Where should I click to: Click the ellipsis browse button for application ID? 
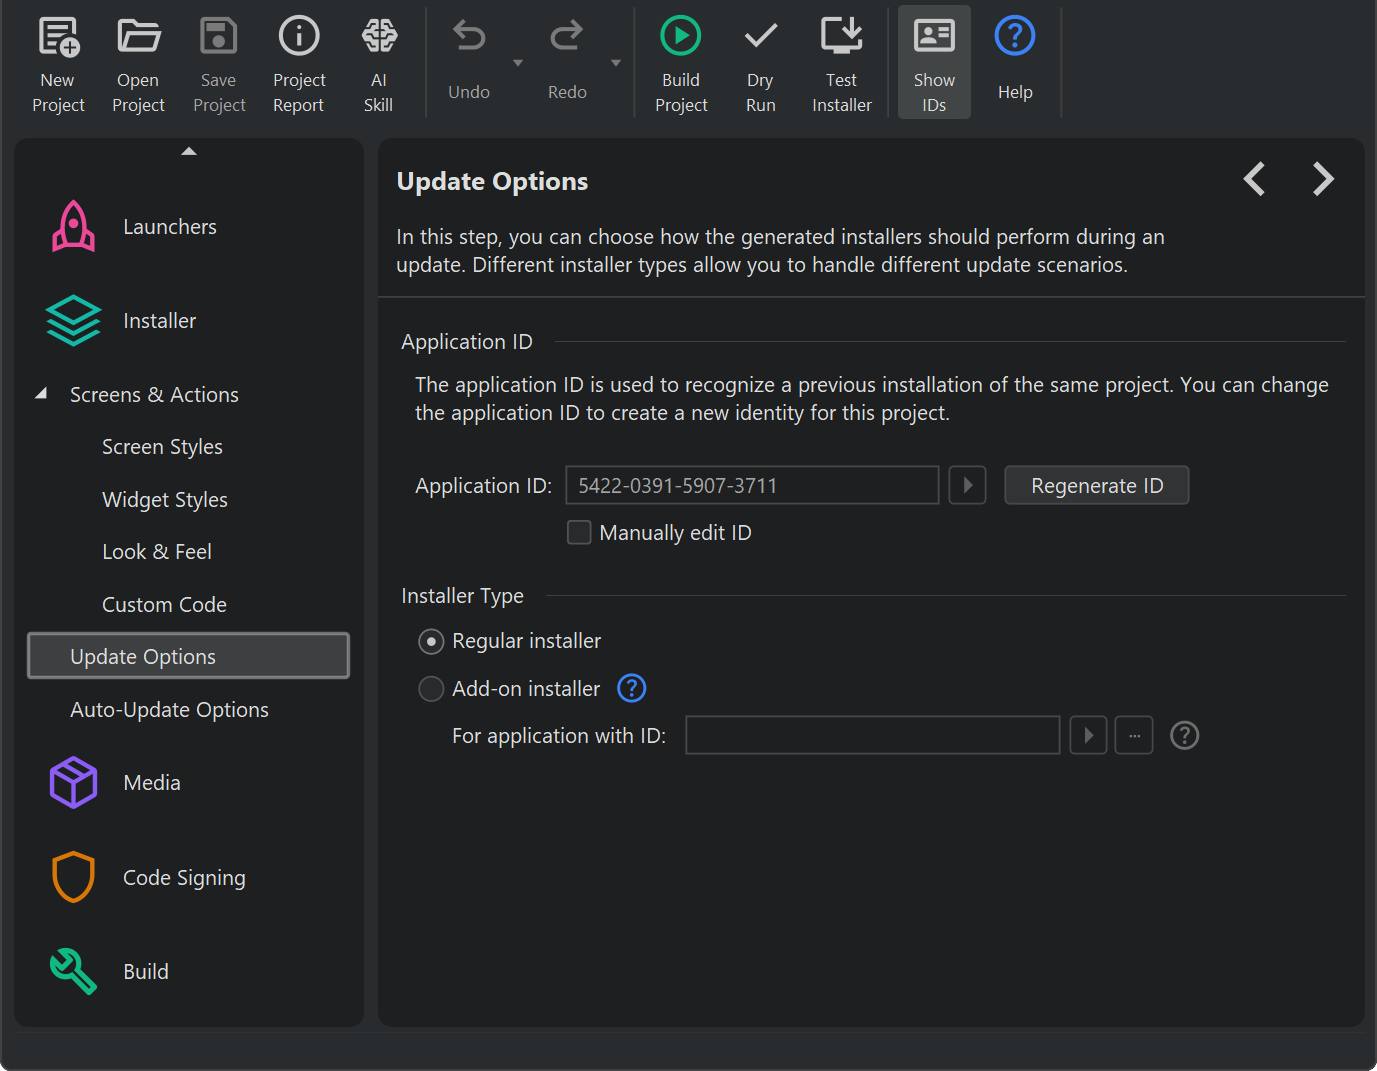[1135, 735]
